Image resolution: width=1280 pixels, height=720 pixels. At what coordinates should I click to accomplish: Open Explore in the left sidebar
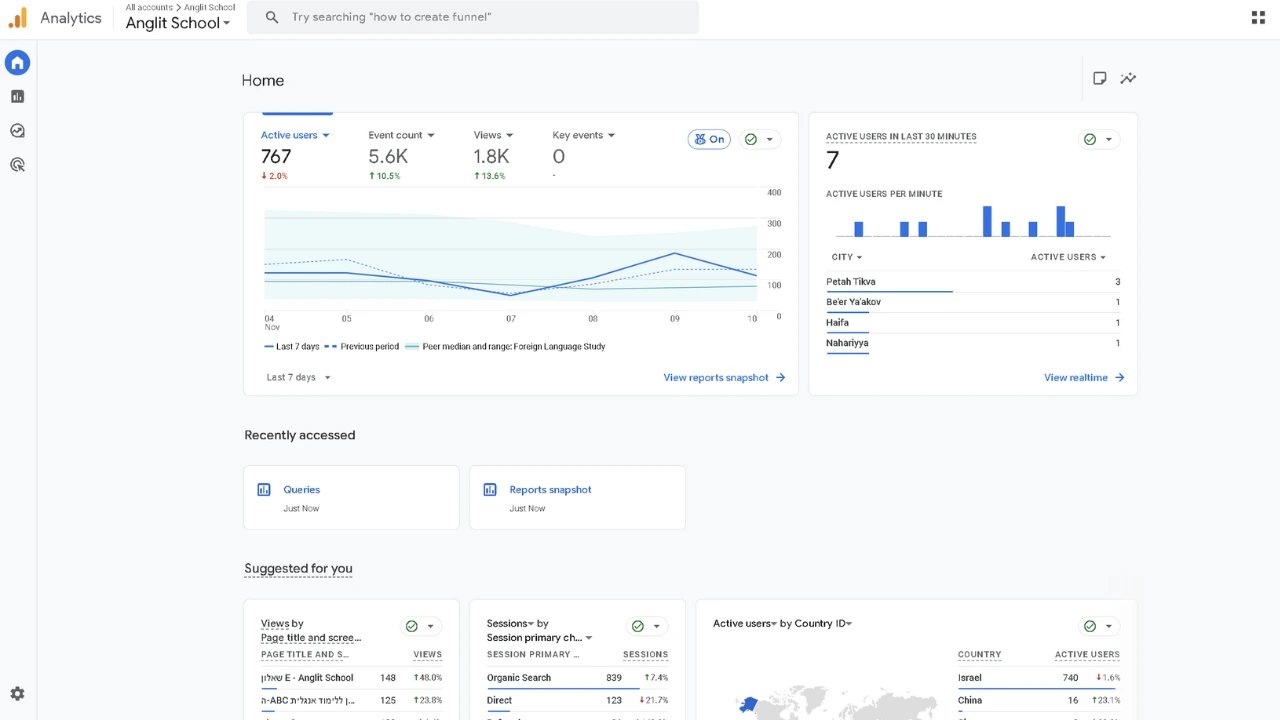pos(17,131)
